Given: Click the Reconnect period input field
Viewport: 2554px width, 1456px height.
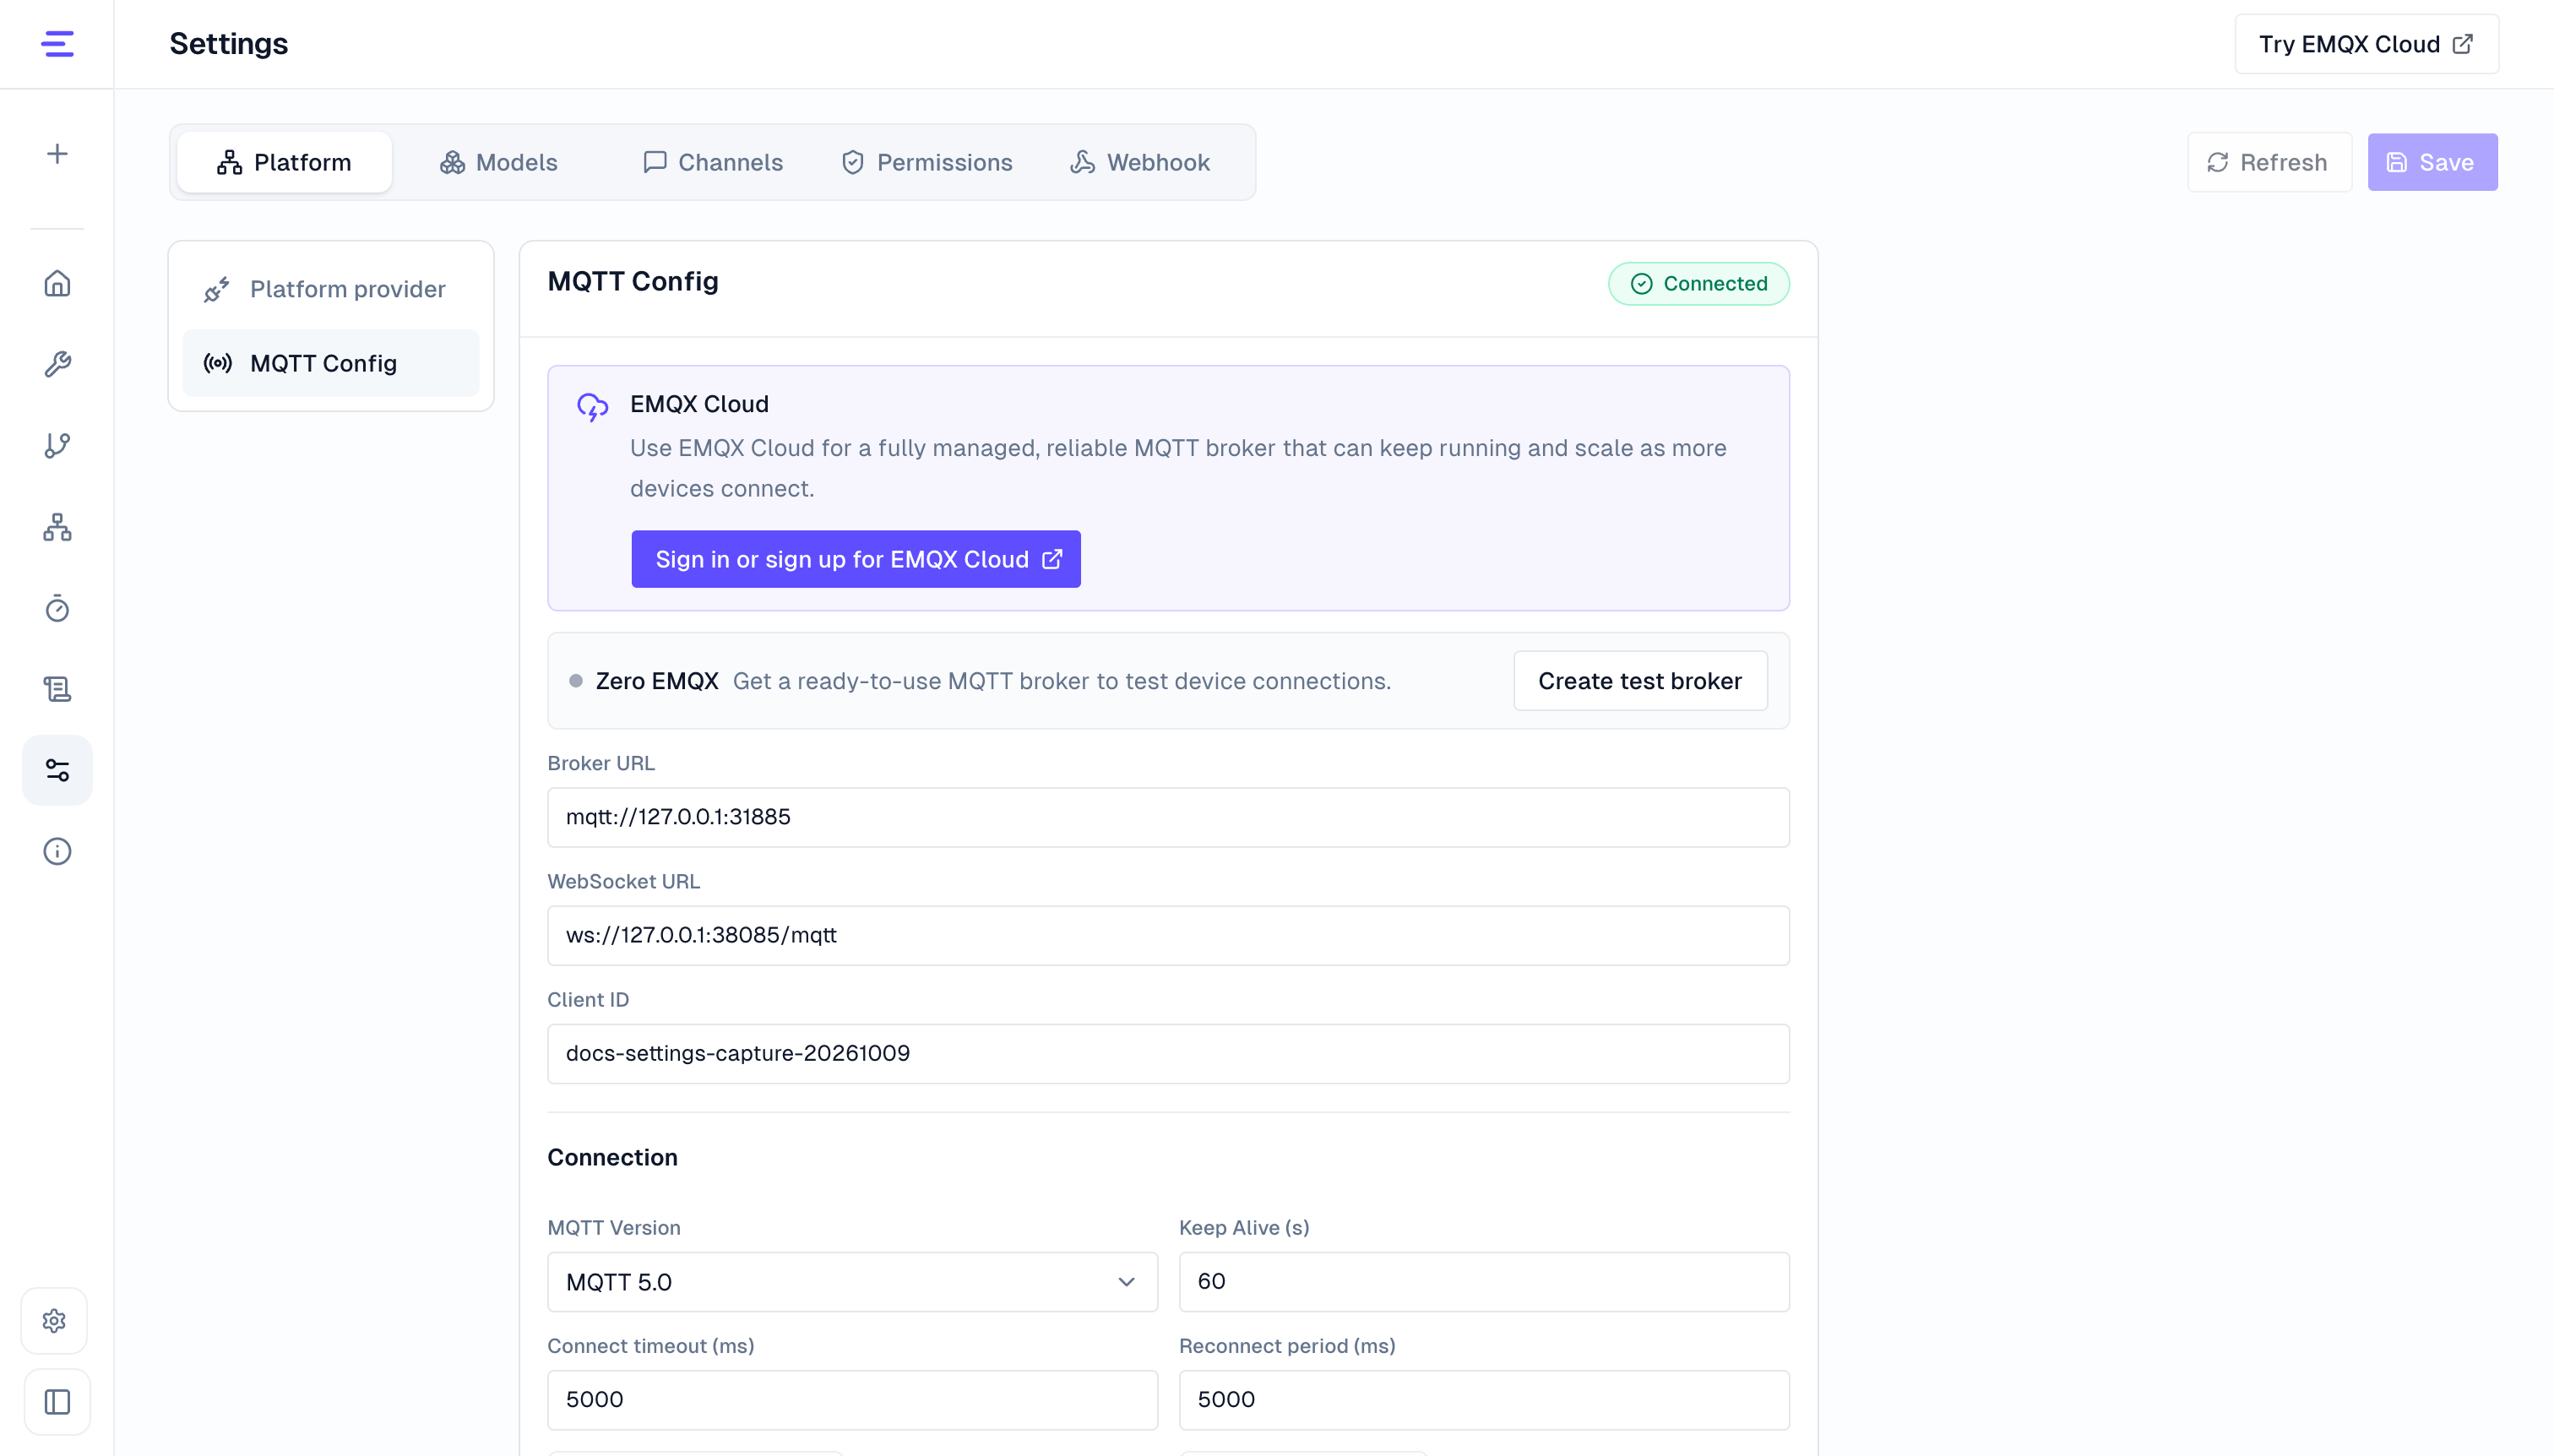Looking at the screenshot, I should (x=1484, y=1400).
